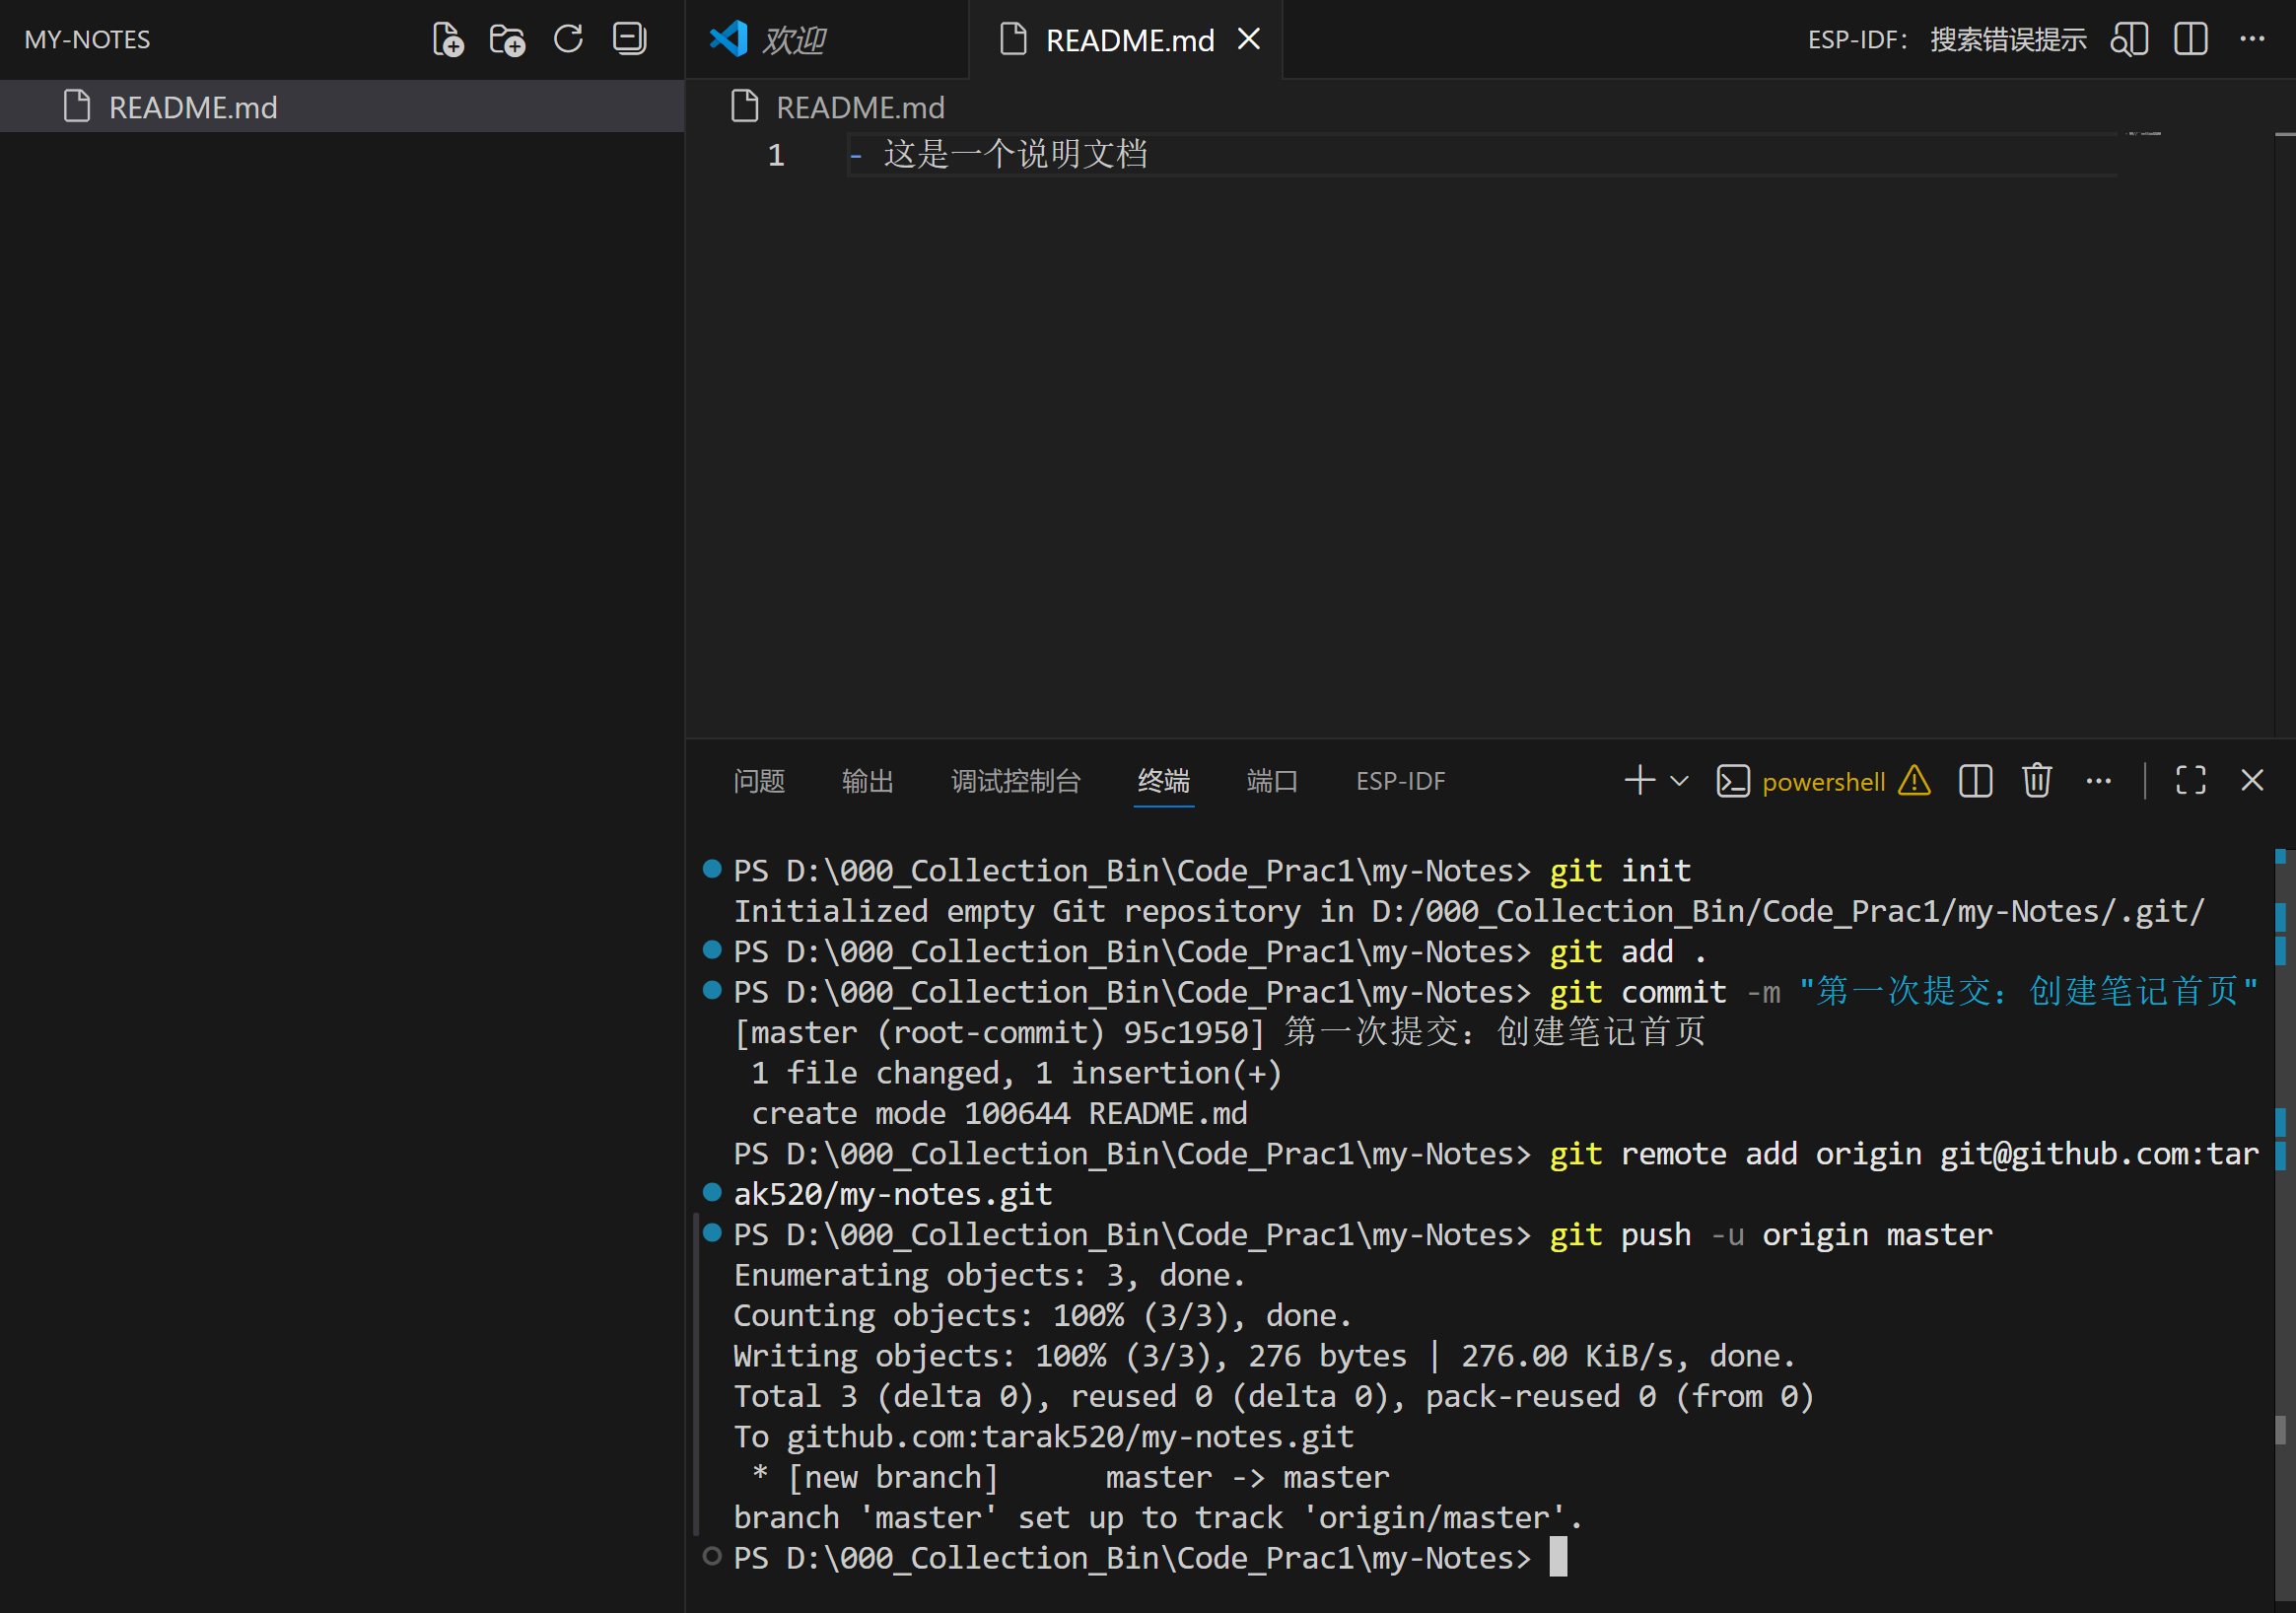Refresh the MY-NOTES explorer
The width and height of the screenshot is (2296, 1613).
(568, 40)
